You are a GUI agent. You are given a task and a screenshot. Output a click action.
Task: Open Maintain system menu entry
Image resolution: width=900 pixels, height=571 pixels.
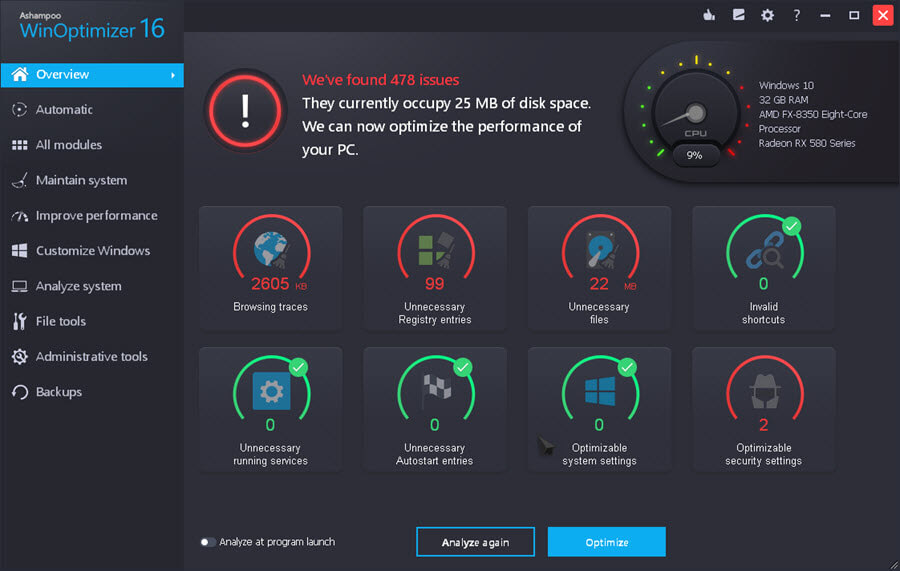[x=82, y=180]
